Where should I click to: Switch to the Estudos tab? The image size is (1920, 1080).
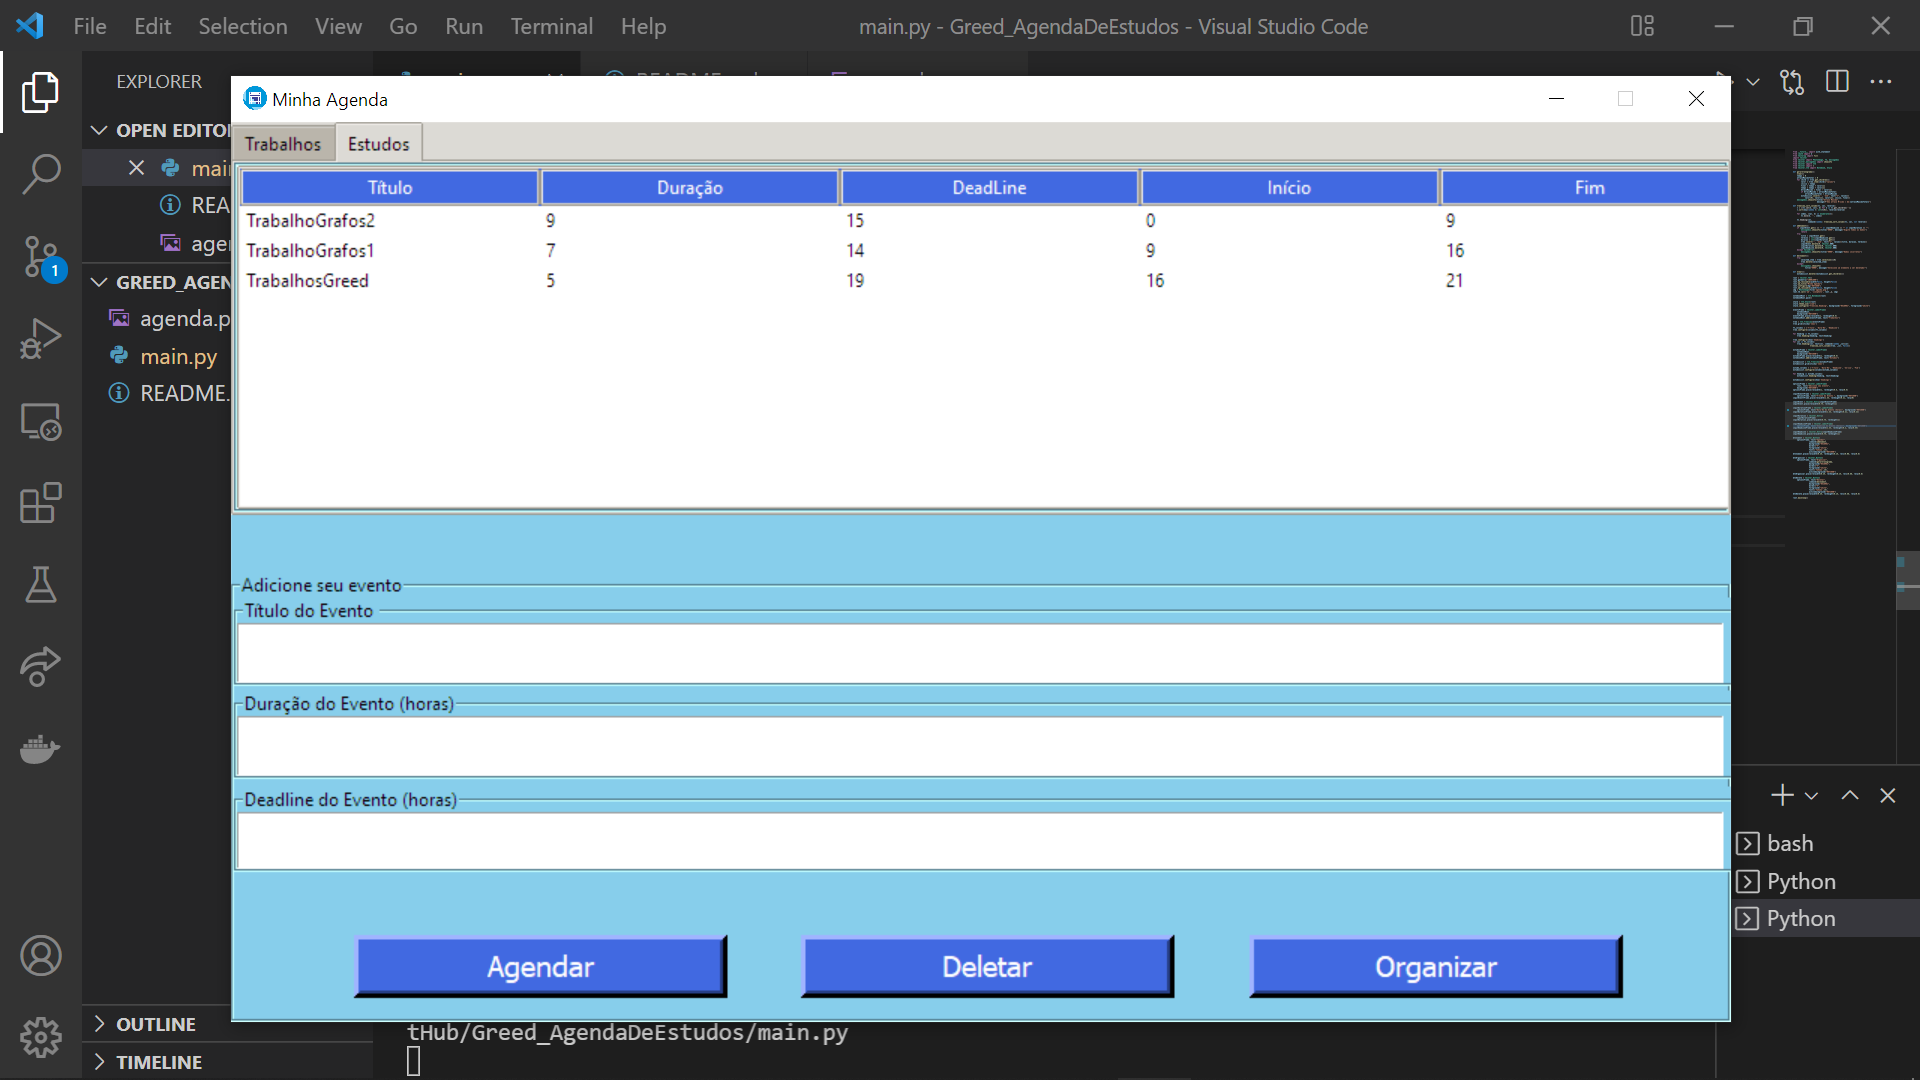coord(378,144)
